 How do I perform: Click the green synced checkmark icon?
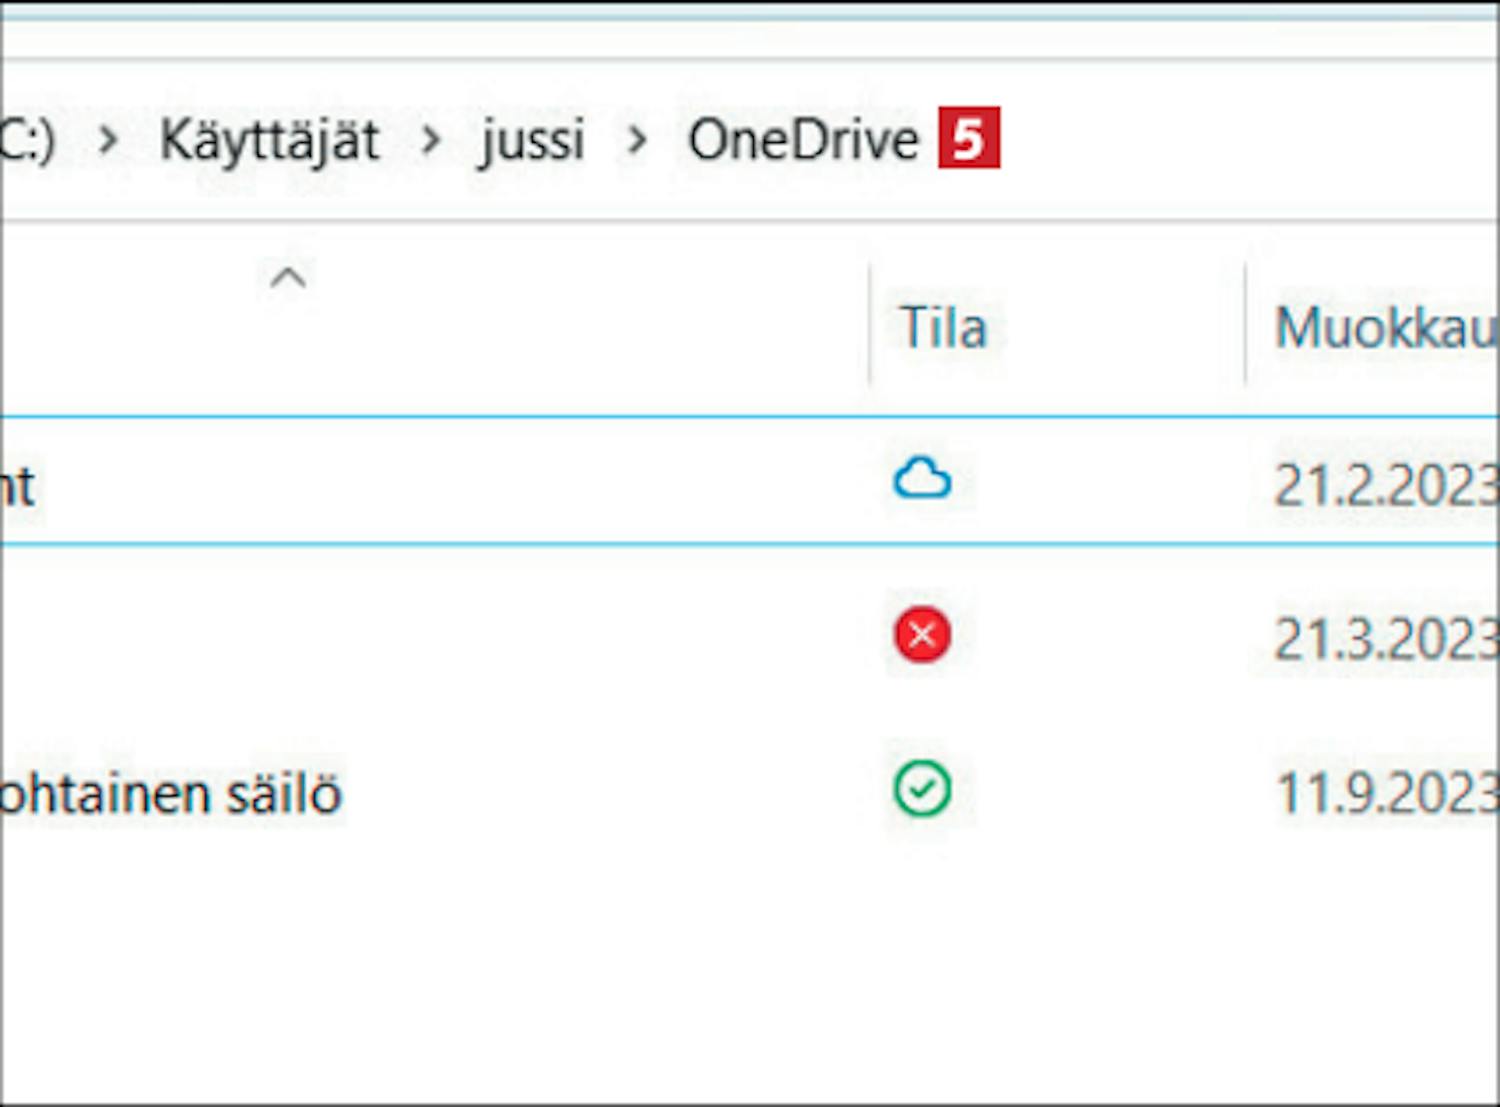pyautogui.click(x=922, y=789)
